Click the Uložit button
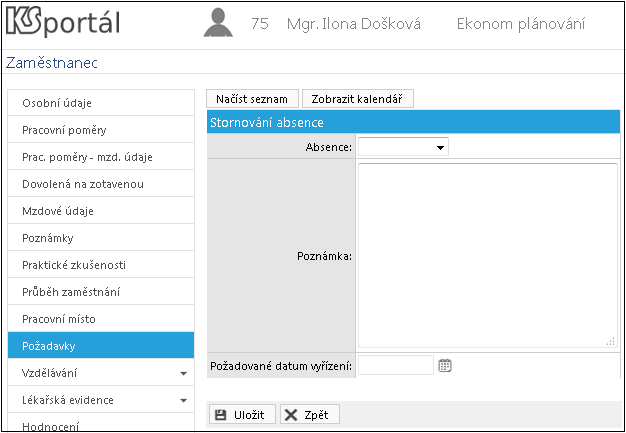 click(x=242, y=415)
